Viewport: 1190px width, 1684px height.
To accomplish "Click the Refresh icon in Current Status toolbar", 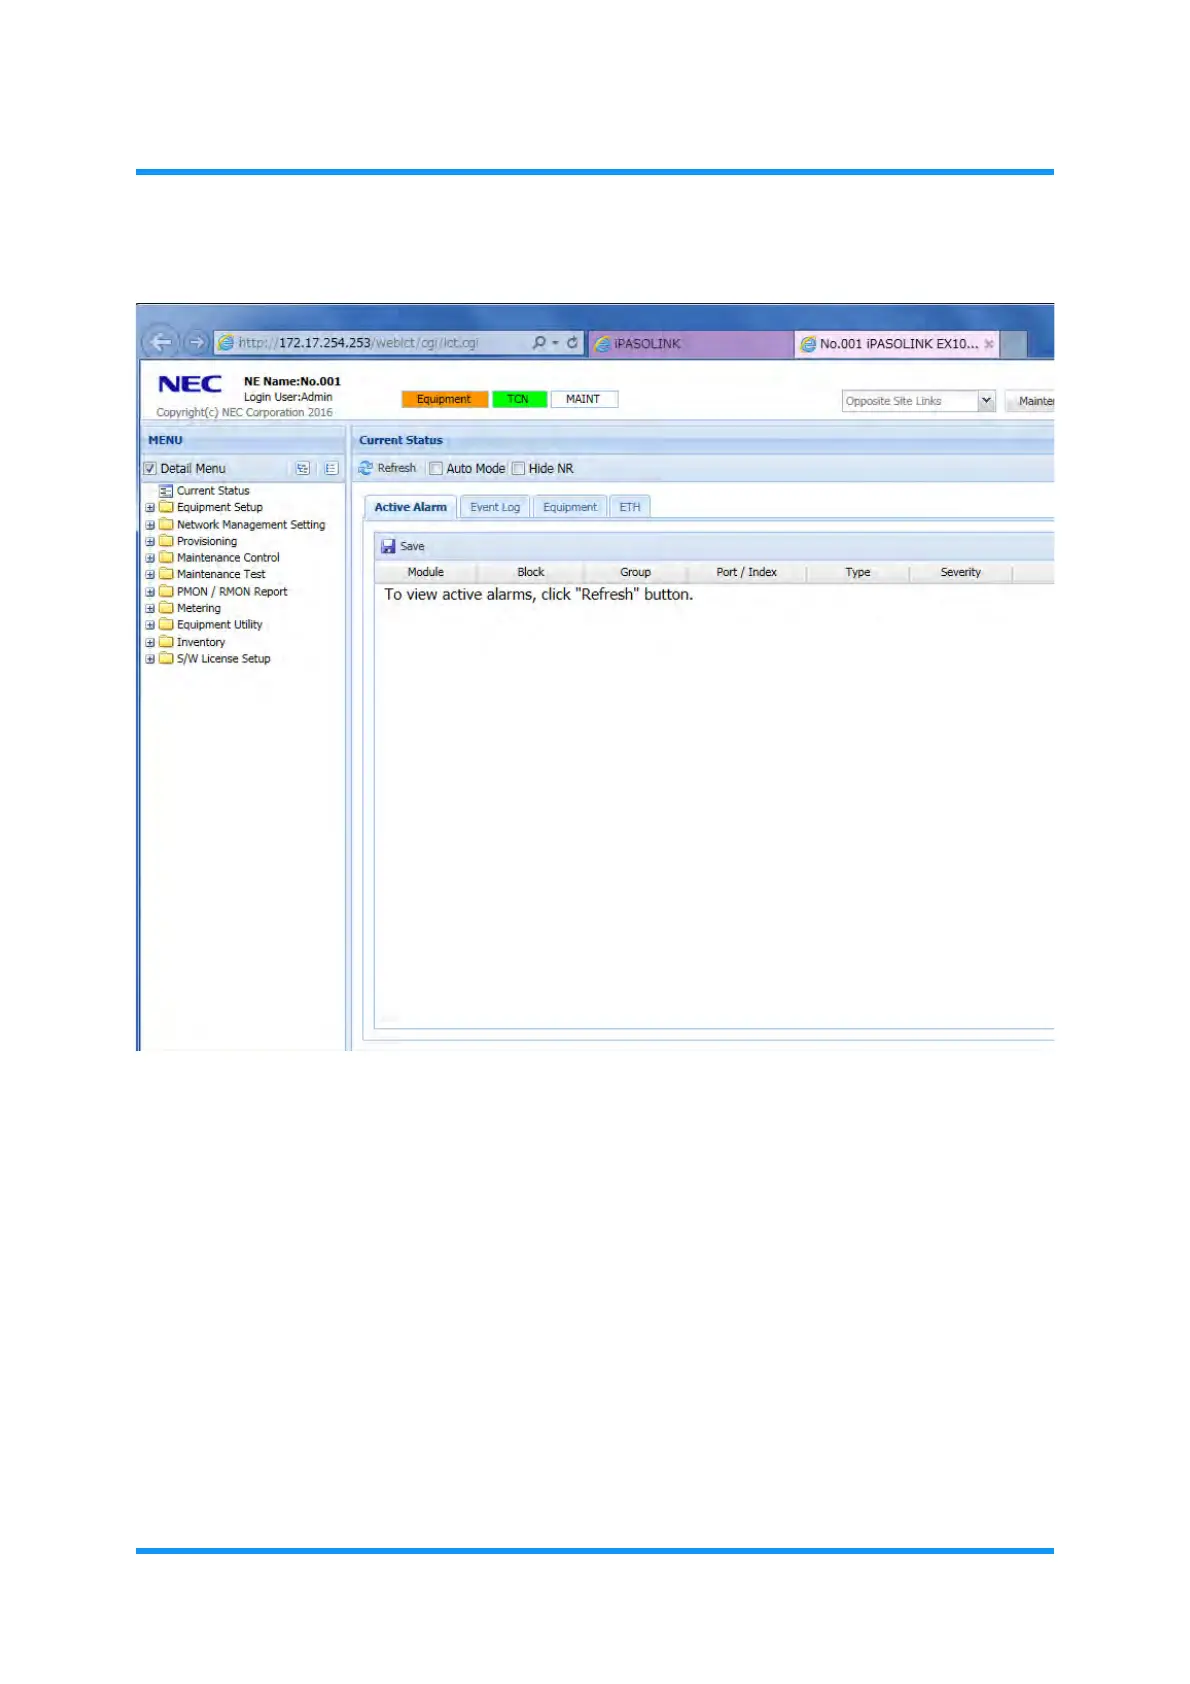I will [x=366, y=468].
